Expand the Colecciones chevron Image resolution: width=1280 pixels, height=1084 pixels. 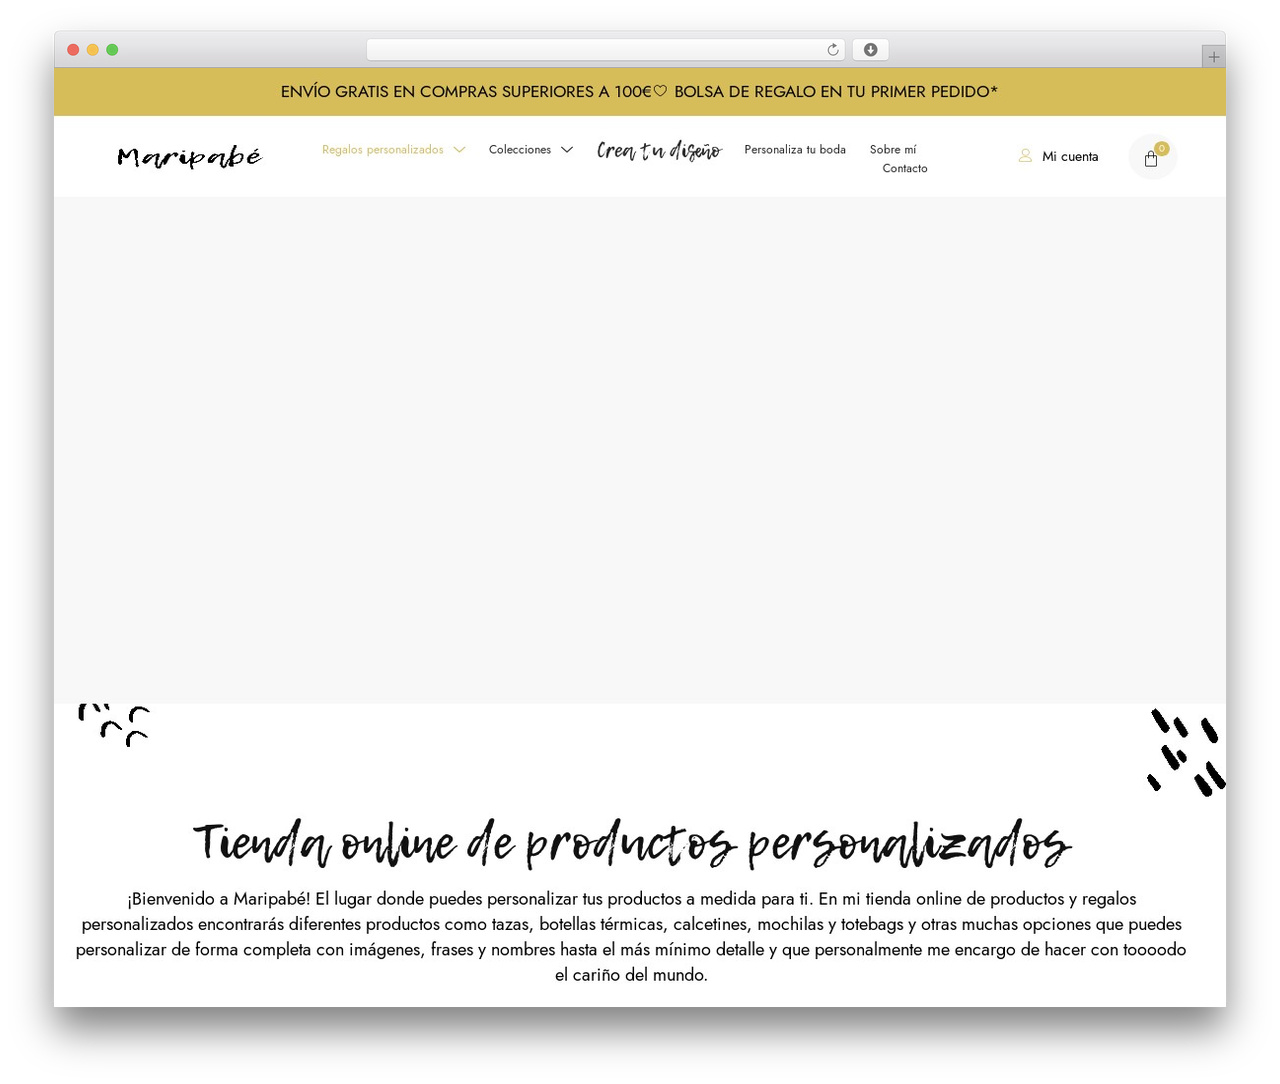click(567, 150)
